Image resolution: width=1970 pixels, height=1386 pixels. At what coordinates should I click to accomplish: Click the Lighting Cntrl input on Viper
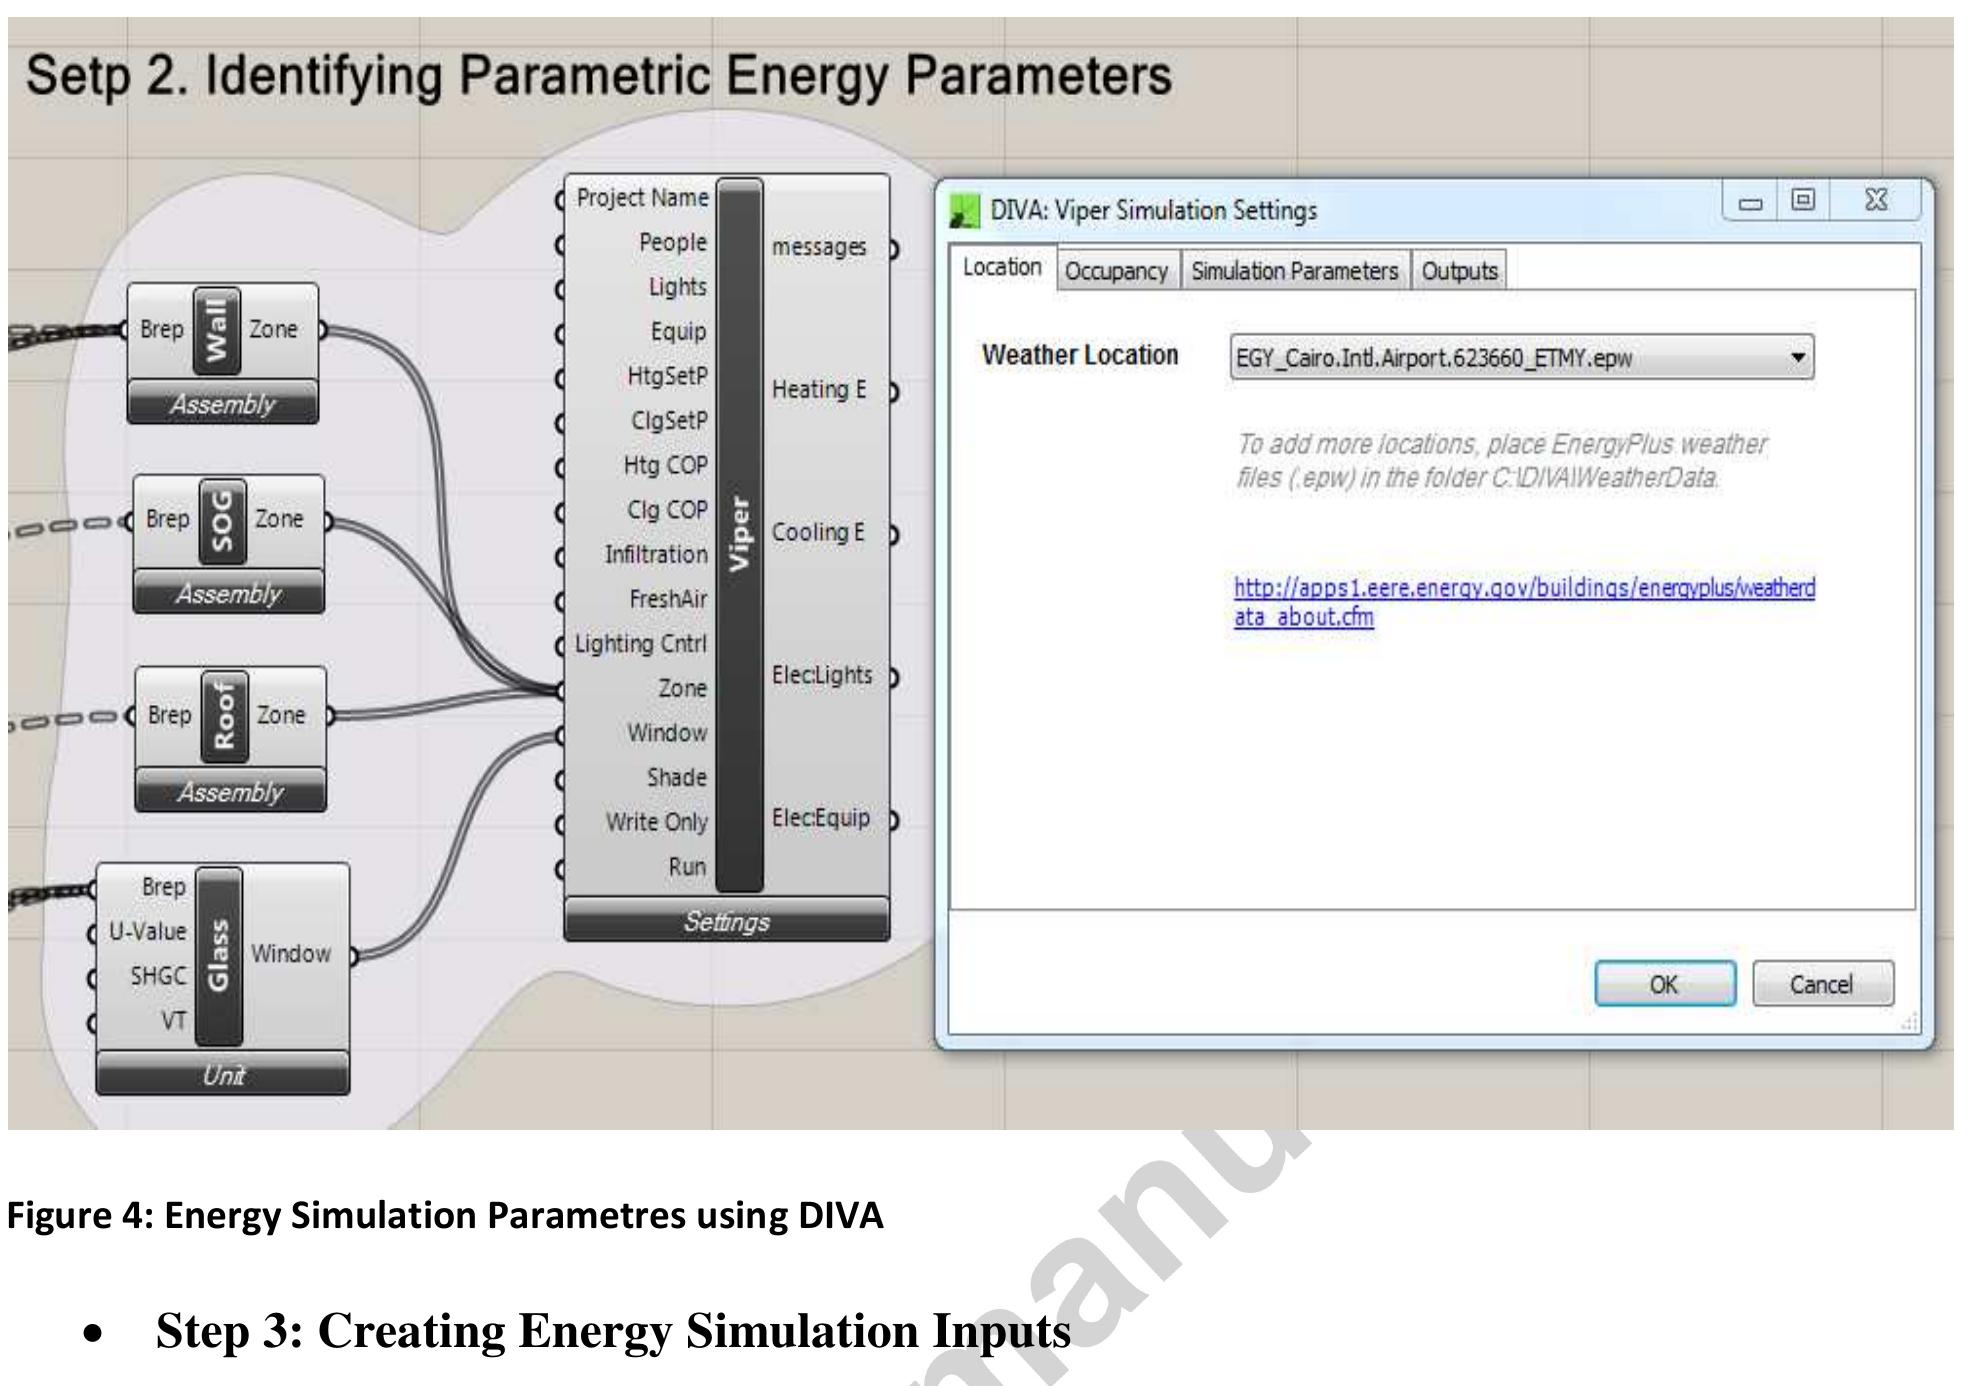(x=640, y=644)
